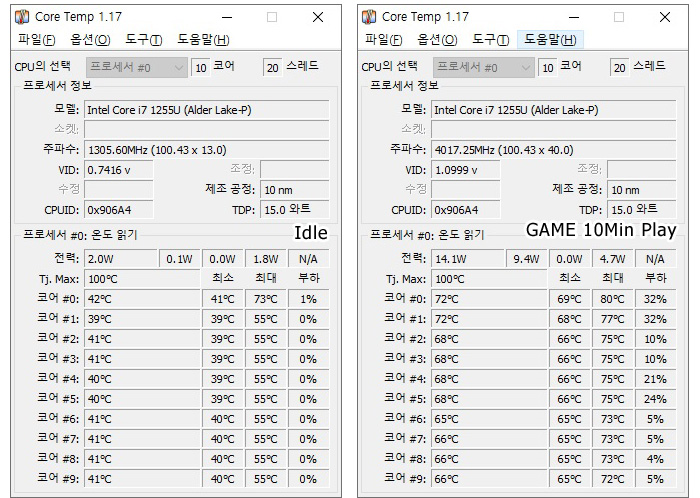Viewport: 700px width, 498px height.
Task: Expand 프로세서 #0 dropdown in right window
Action: click(x=483, y=68)
